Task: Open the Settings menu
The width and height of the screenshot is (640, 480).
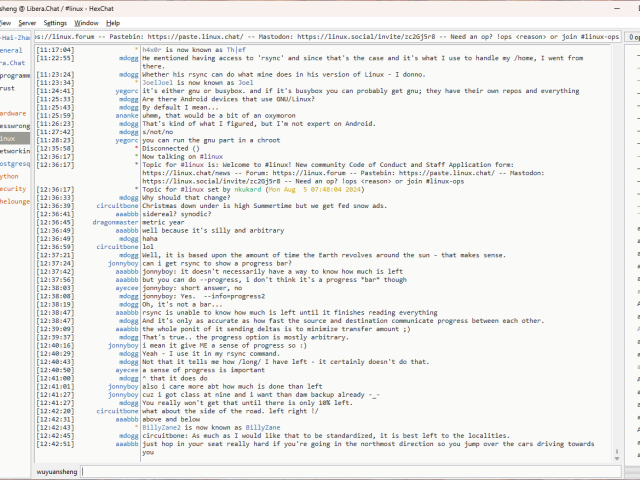Action: [56, 22]
